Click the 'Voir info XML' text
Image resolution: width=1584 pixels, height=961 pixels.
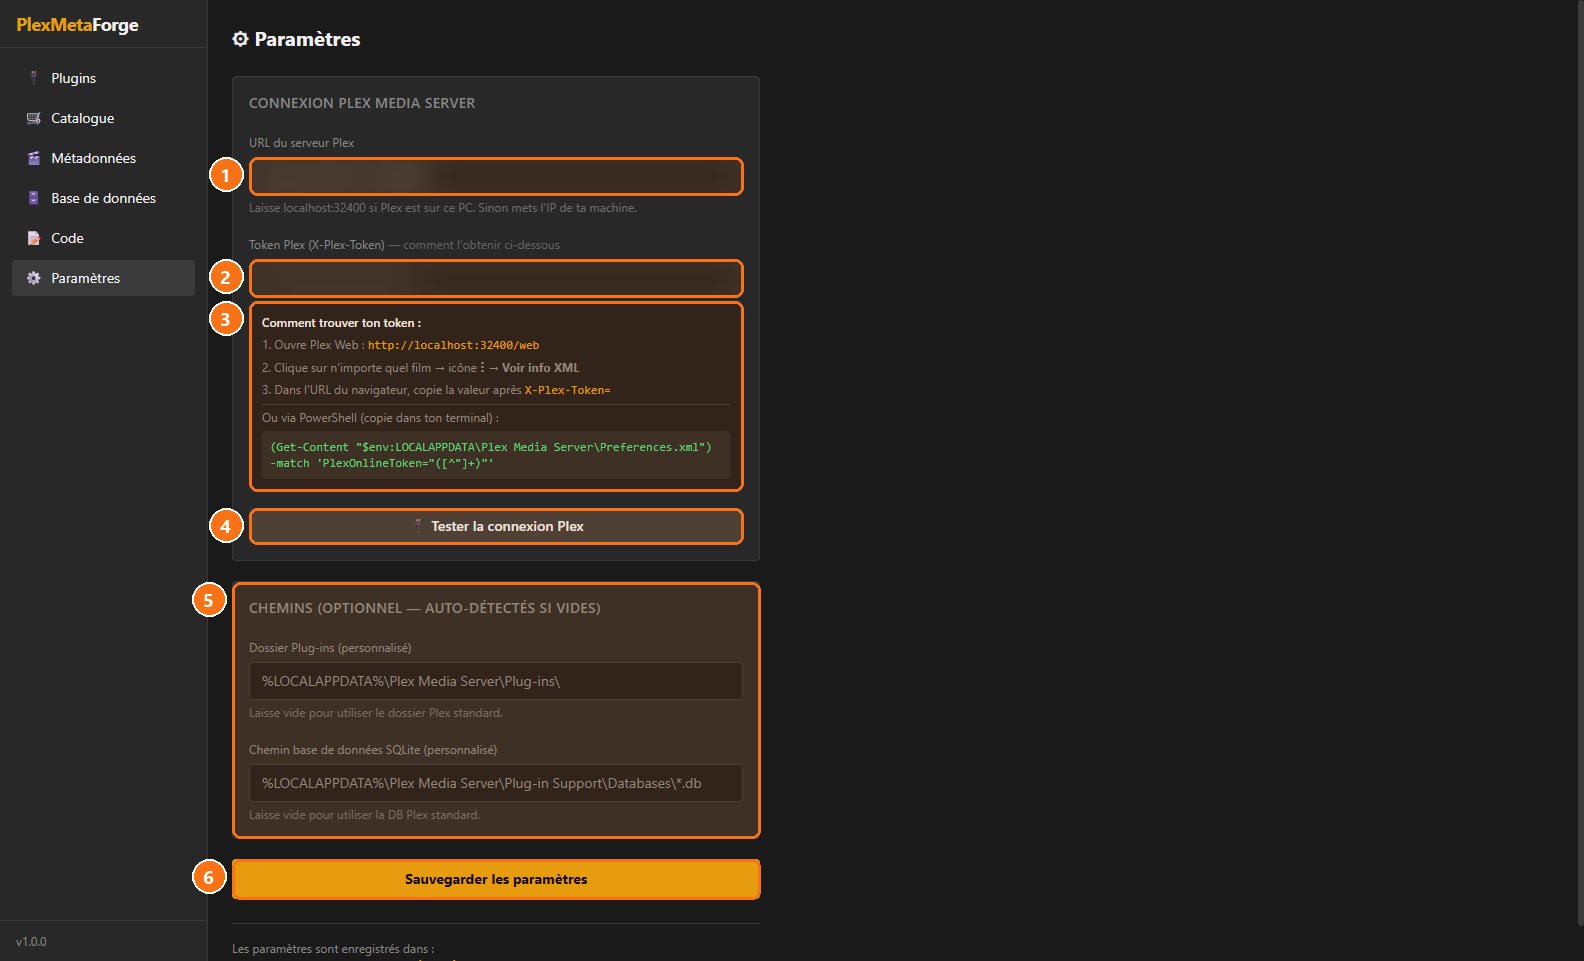[x=540, y=368]
